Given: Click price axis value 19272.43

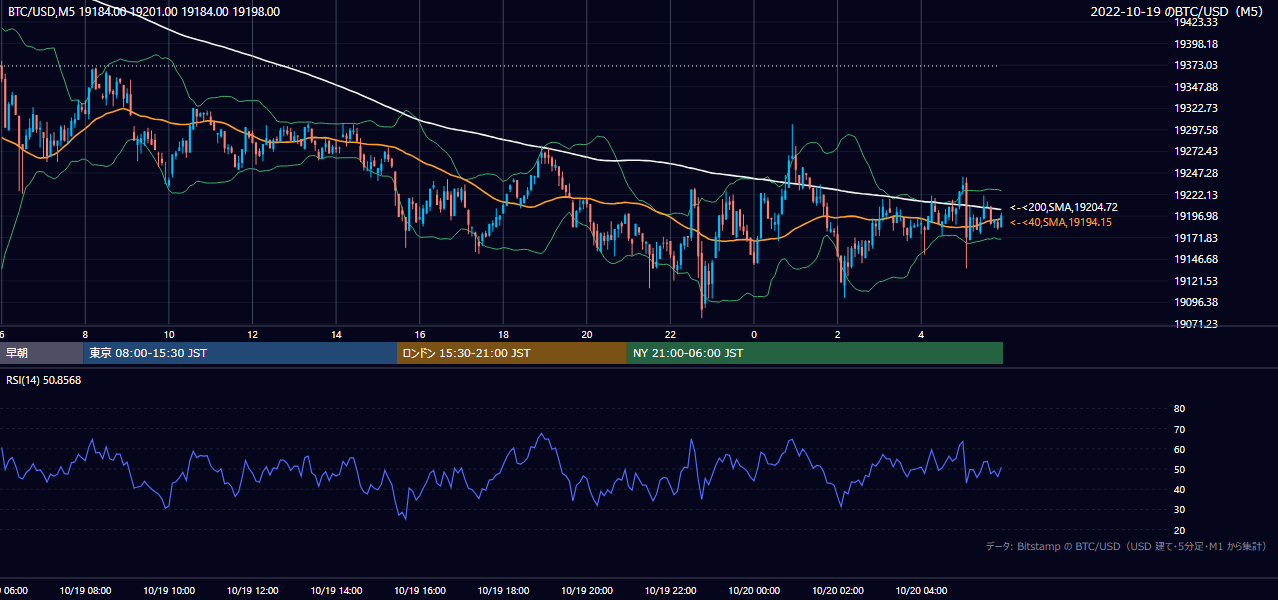Looking at the screenshot, I should 1195,151.
